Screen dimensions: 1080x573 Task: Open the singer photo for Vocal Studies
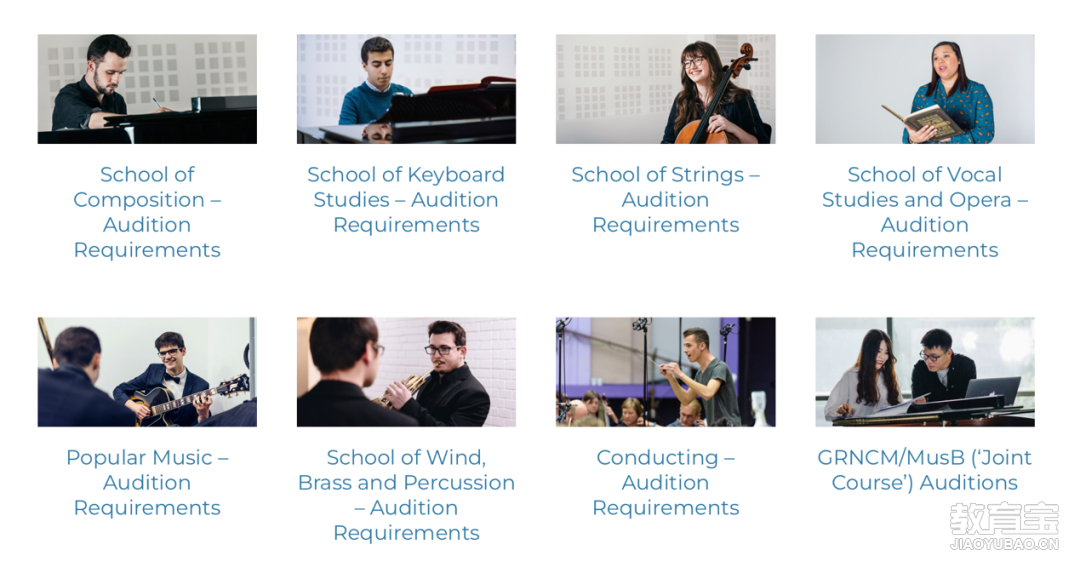click(925, 89)
